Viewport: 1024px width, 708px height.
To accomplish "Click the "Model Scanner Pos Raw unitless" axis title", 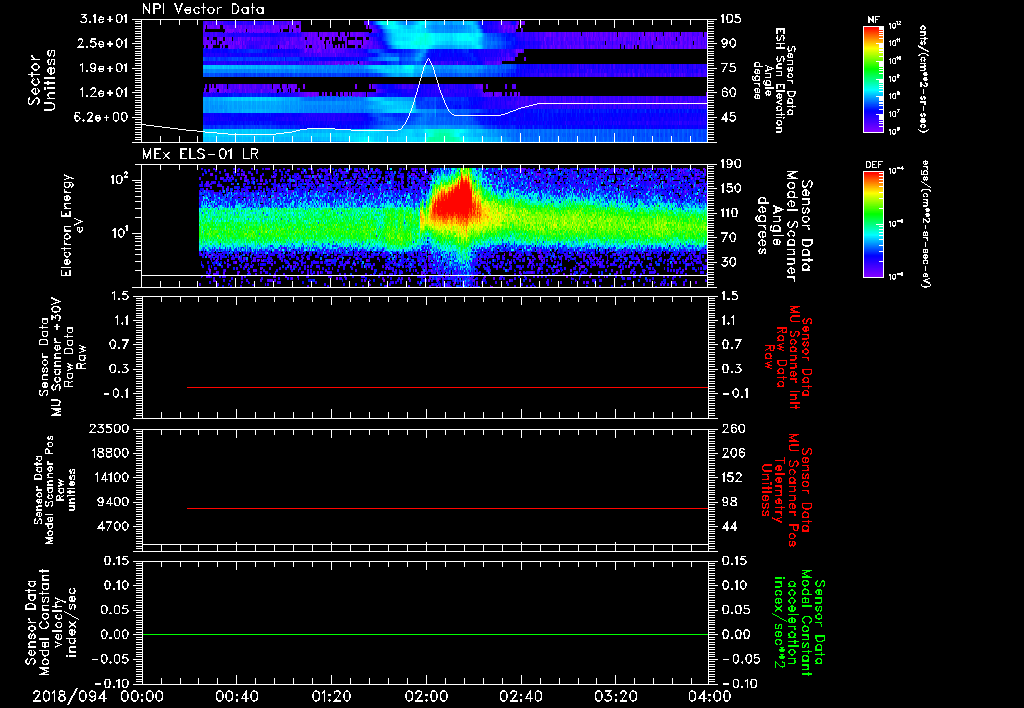I will click(55, 490).
